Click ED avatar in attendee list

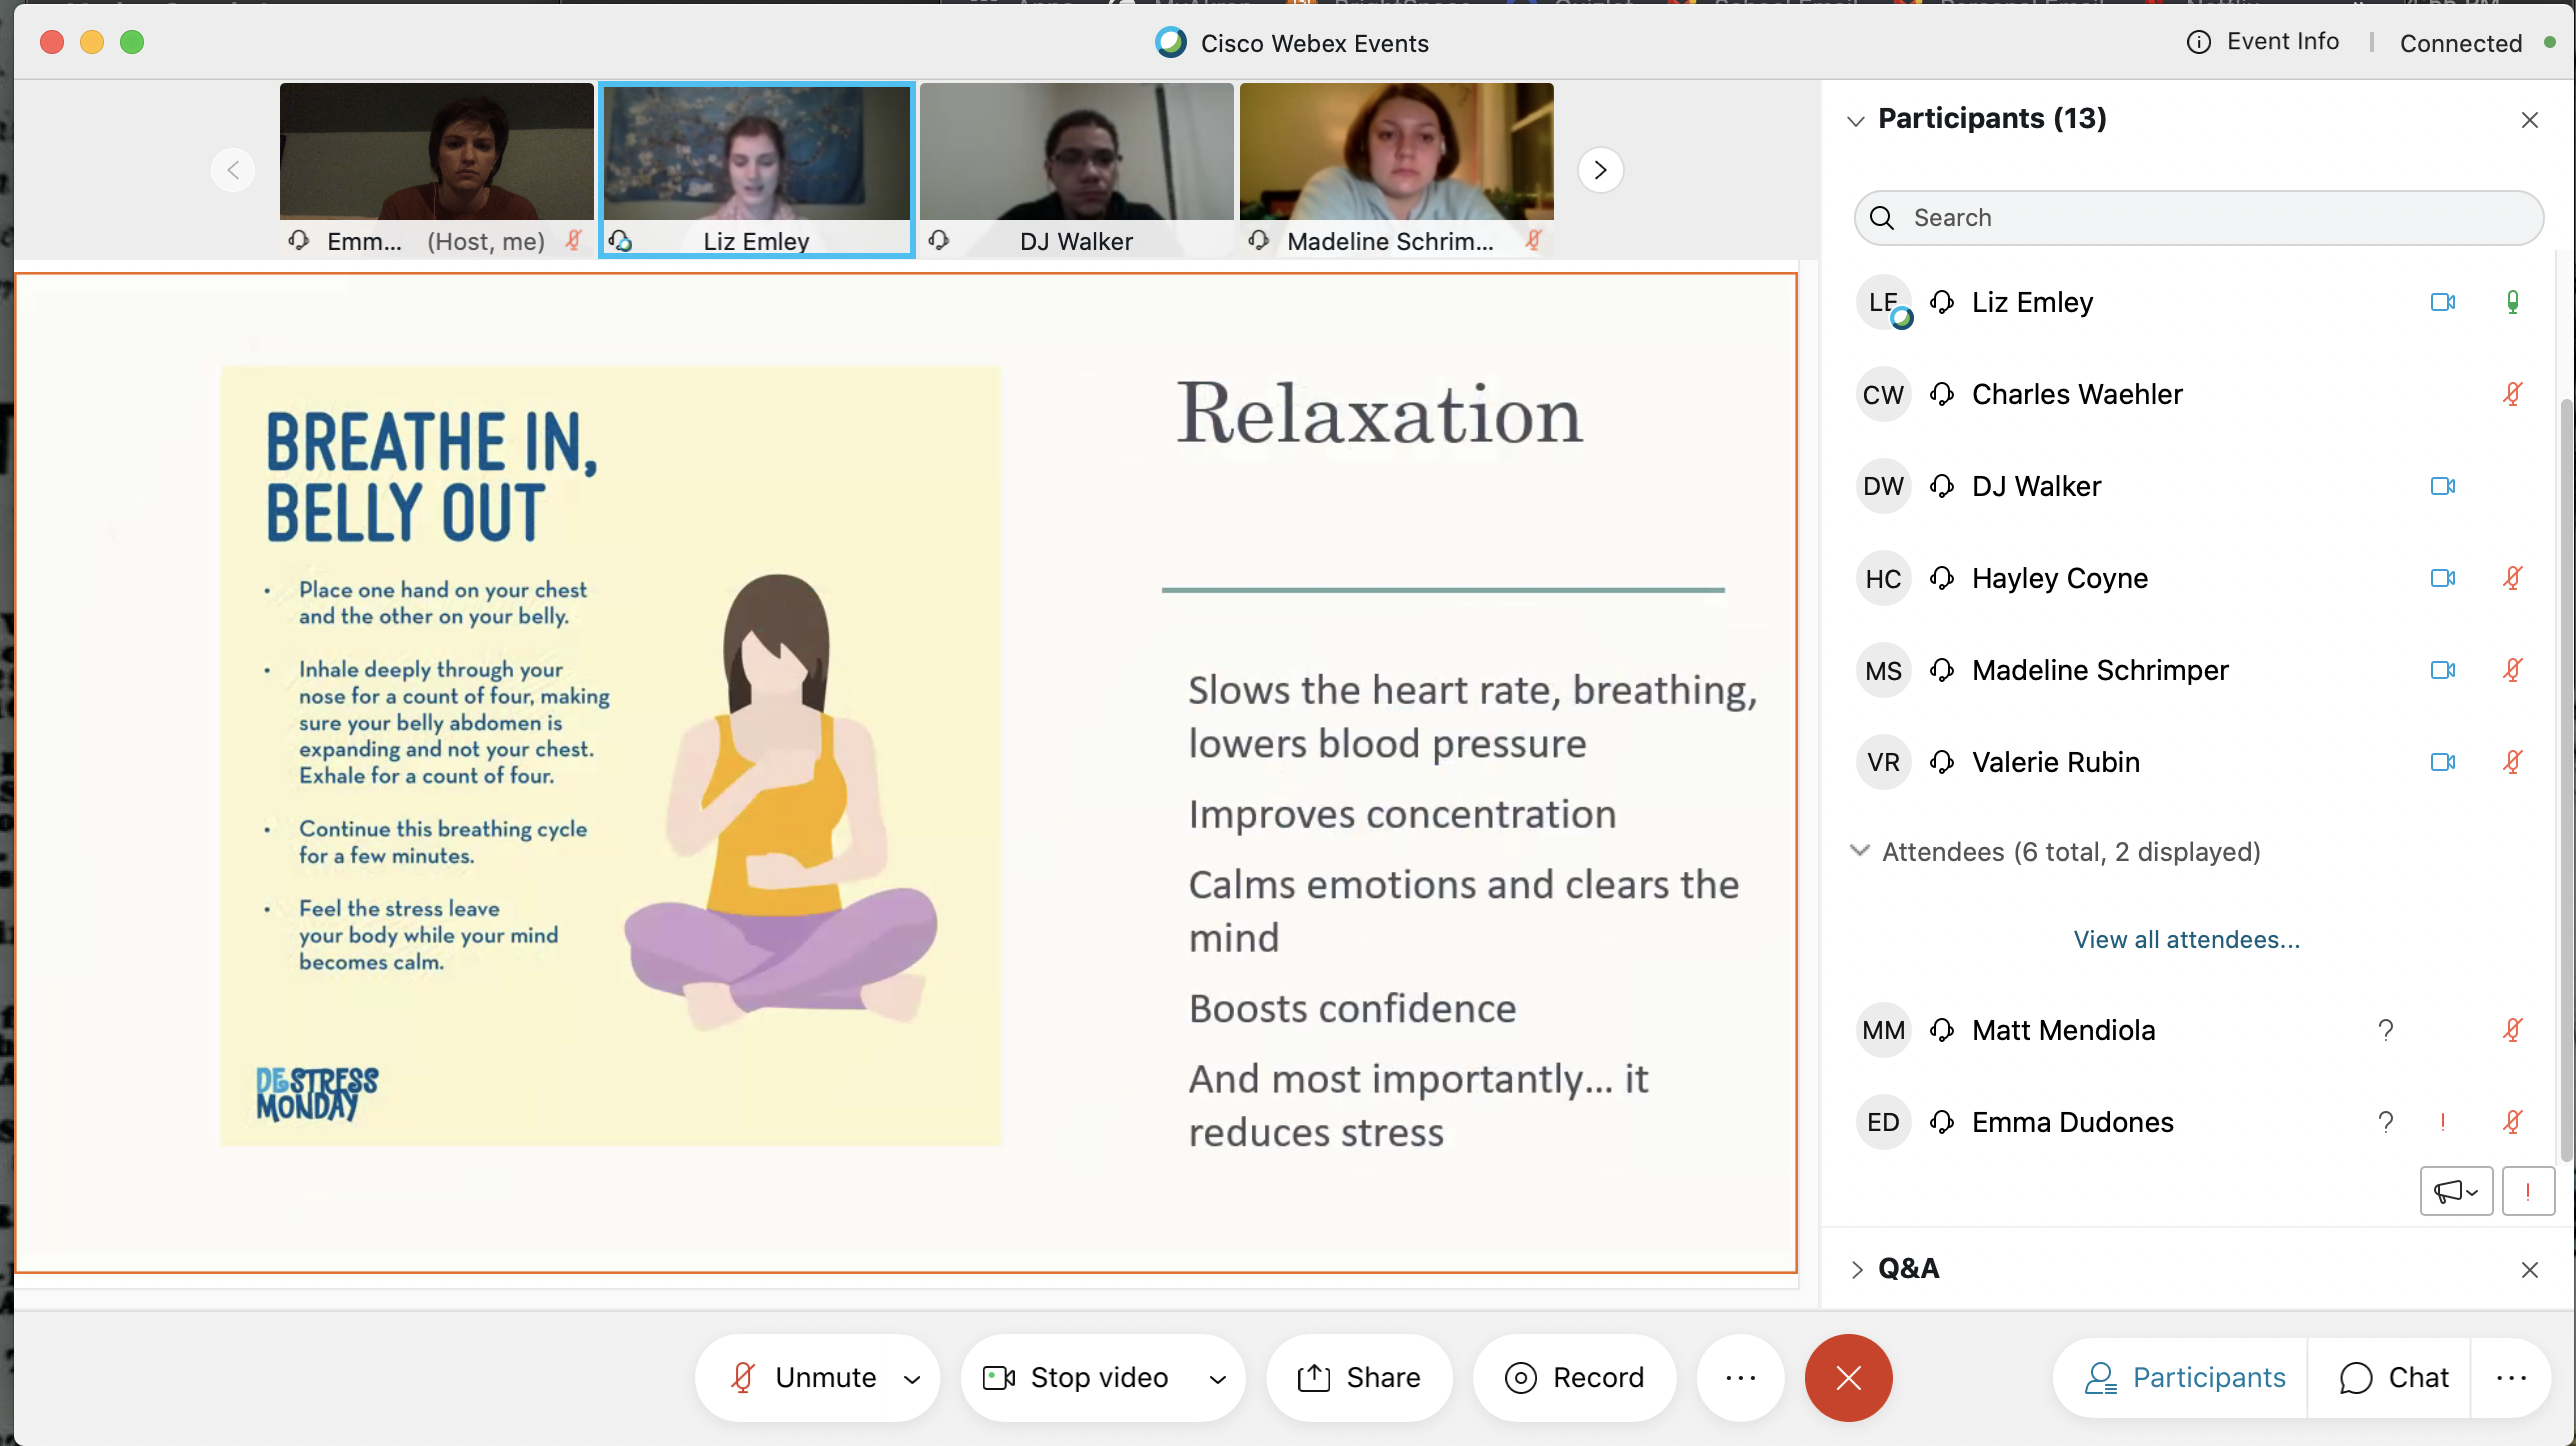1883,1122
